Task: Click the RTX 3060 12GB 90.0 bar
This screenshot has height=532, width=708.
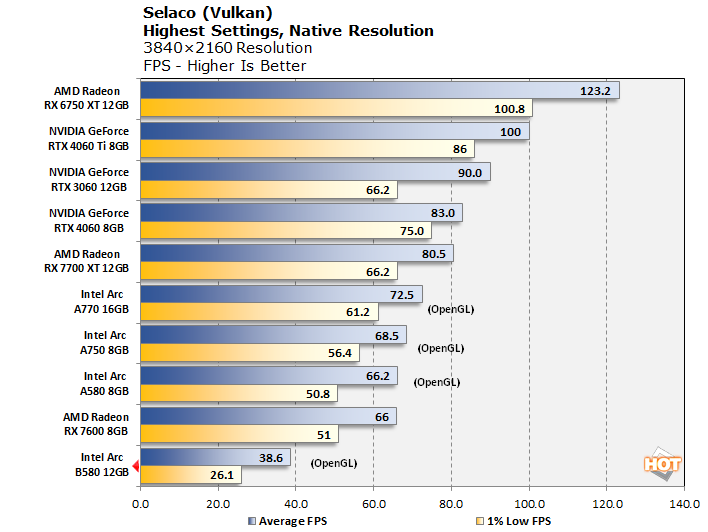Action: pyautogui.click(x=315, y=173)
